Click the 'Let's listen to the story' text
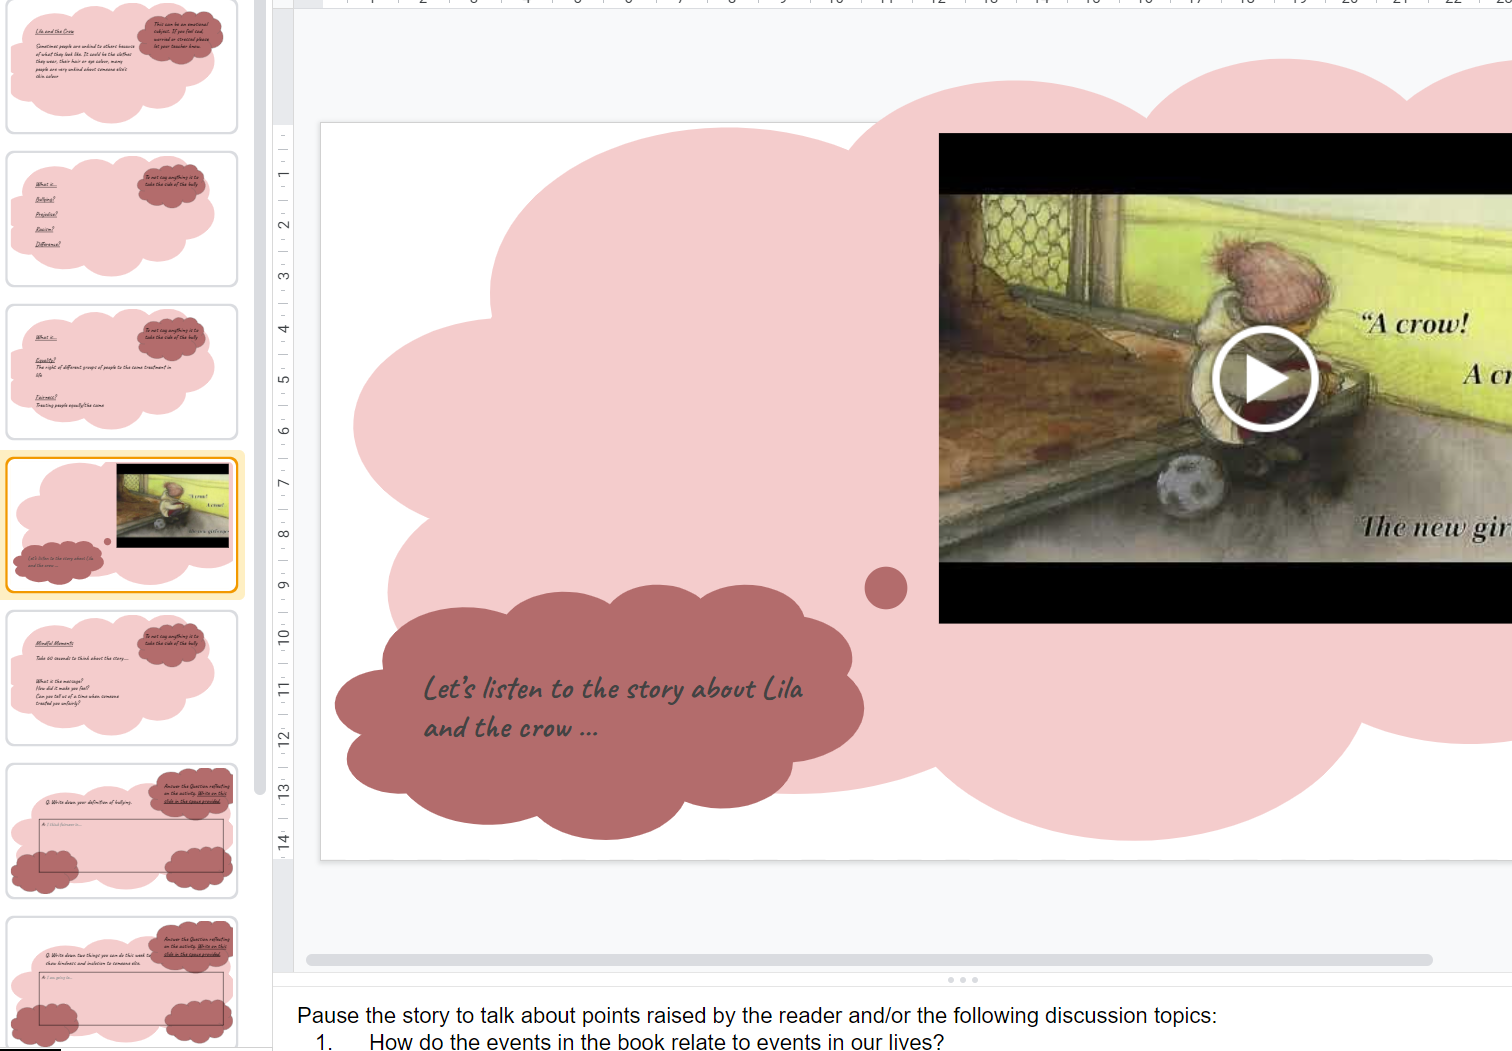Image resolution: width=1512 pixels, height=1051 pixels. 612,708
